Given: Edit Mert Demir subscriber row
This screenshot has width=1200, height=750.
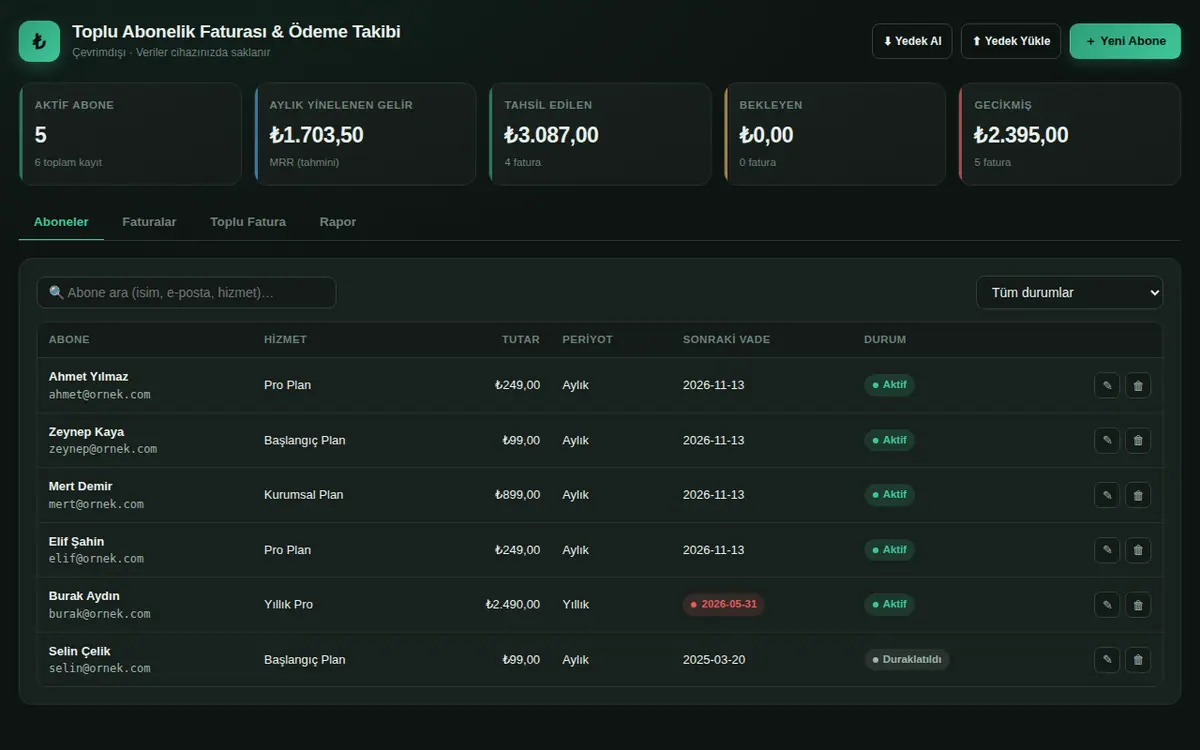Looking at the screenshot, I should [1107, 495].
